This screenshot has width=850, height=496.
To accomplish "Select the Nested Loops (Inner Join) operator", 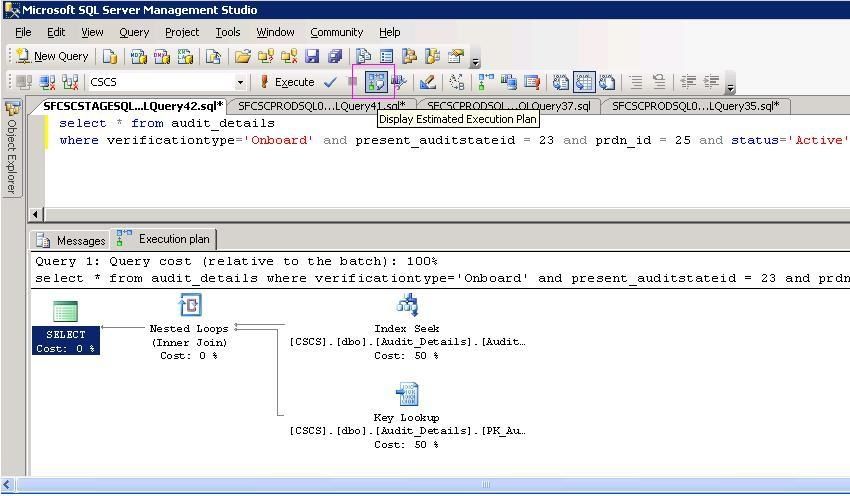I will [x=189, y=327].
